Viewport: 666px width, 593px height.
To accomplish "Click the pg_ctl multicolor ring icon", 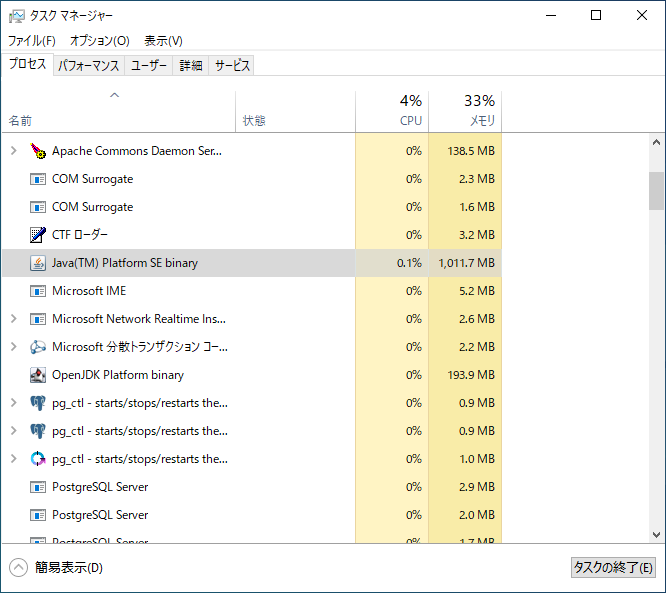I will [38, 459].
